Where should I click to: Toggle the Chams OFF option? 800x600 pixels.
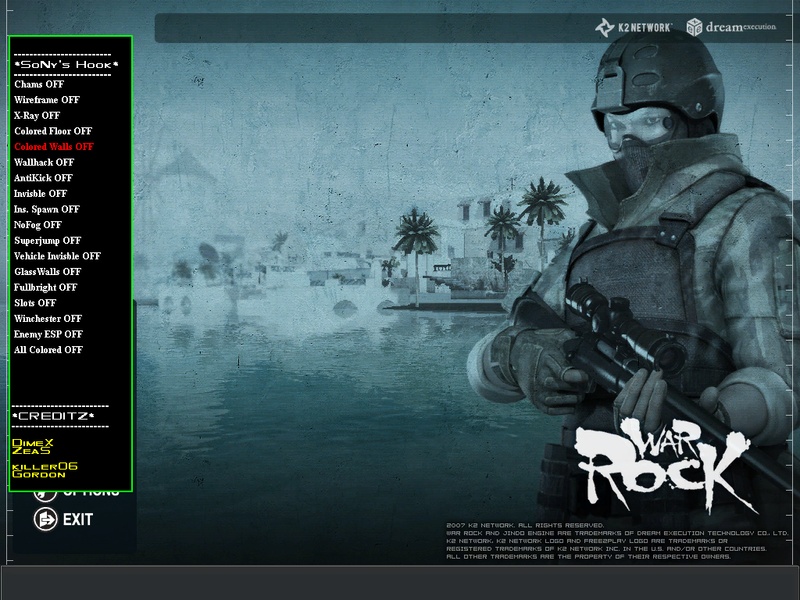click(x=39, y=84)
